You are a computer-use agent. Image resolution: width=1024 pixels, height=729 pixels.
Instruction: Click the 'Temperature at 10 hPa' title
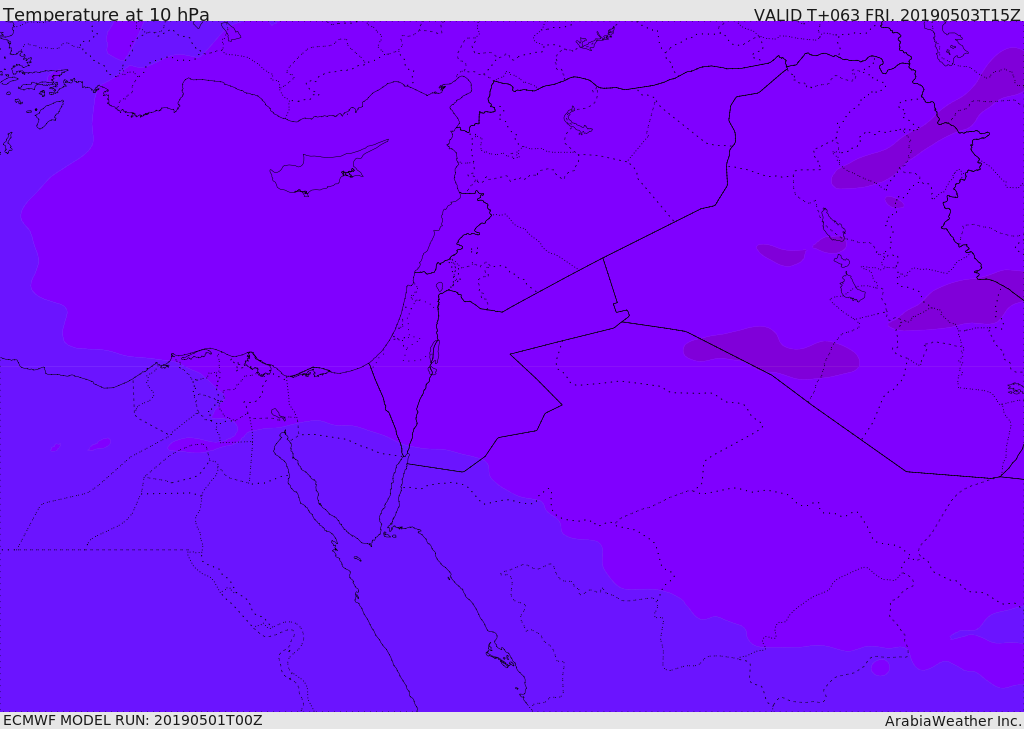coord(106,15)
